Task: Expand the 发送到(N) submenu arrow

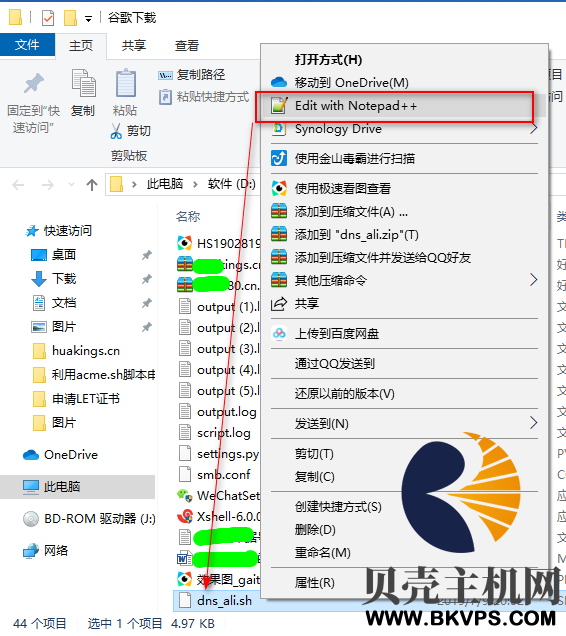Action: pyautogui.click(x=534, y=423)
